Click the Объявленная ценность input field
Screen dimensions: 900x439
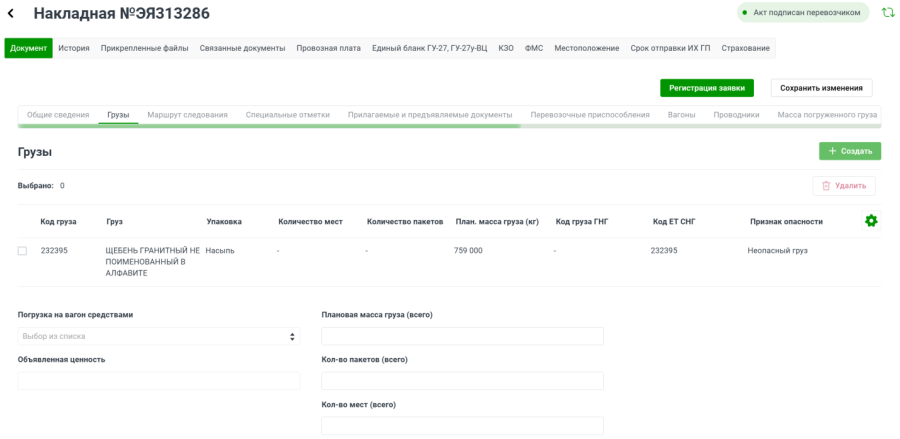click(158, 381)
